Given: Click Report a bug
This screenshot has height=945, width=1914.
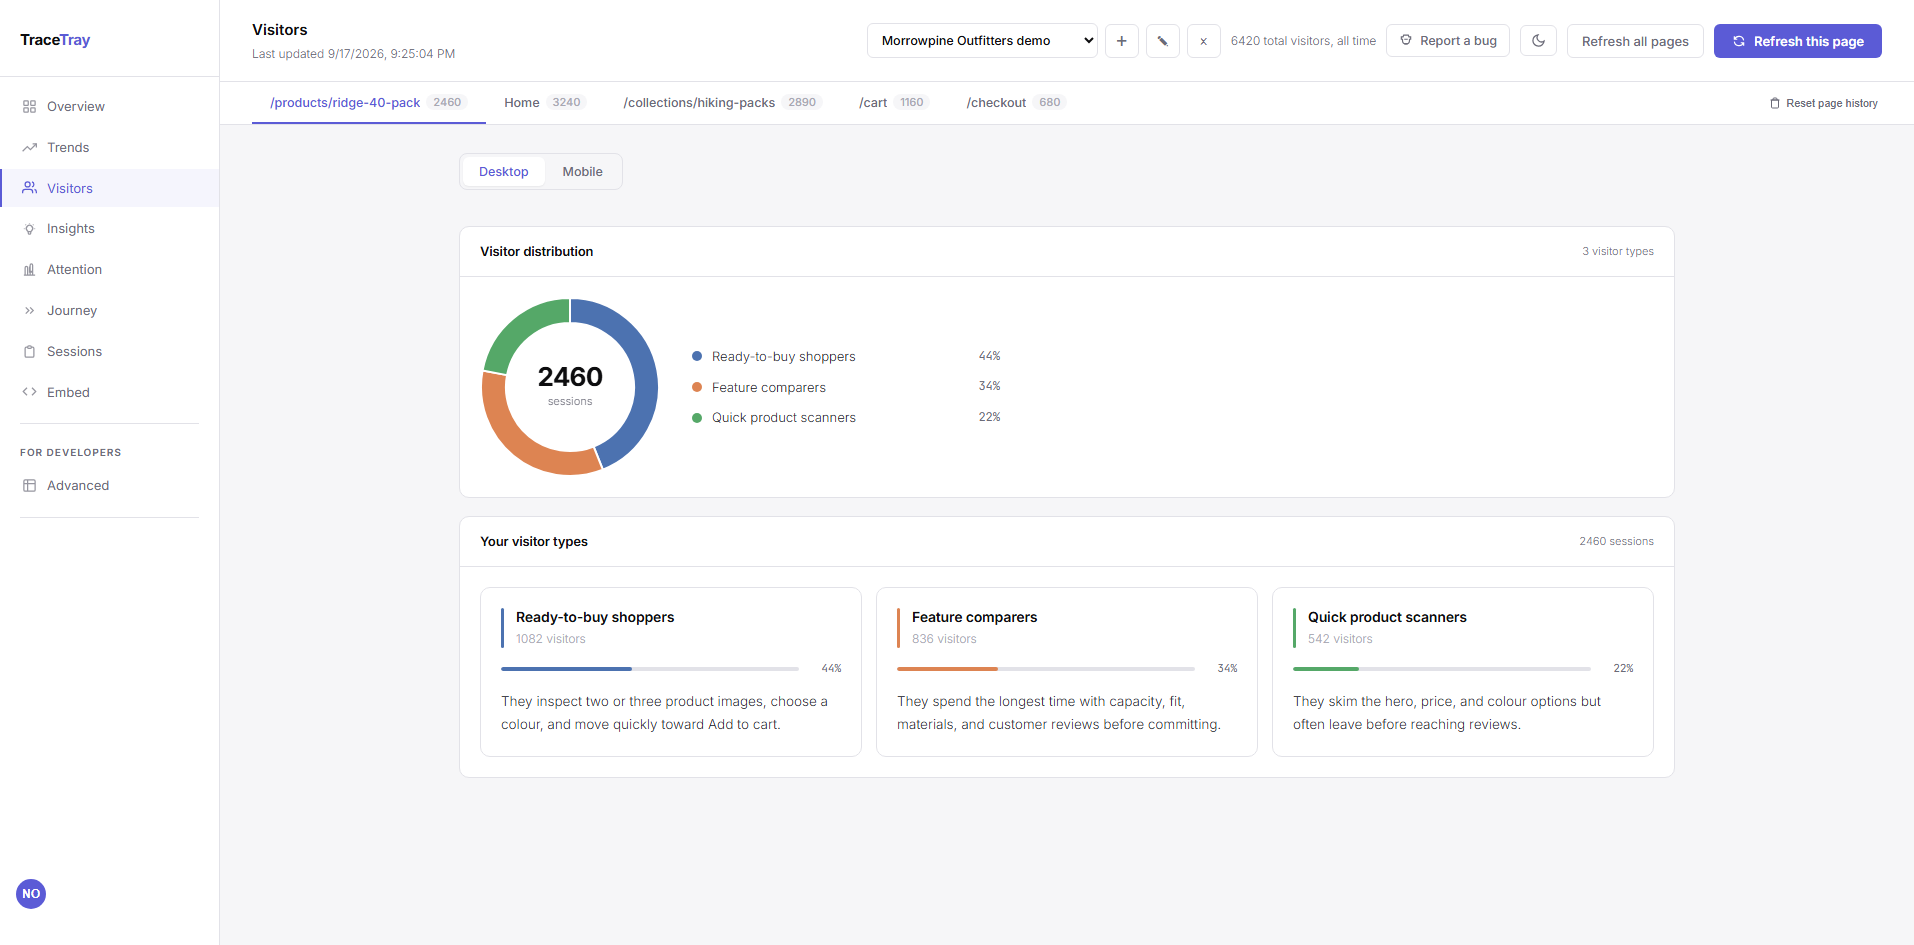Looking at the screenshot, I should click(1448, 41).
